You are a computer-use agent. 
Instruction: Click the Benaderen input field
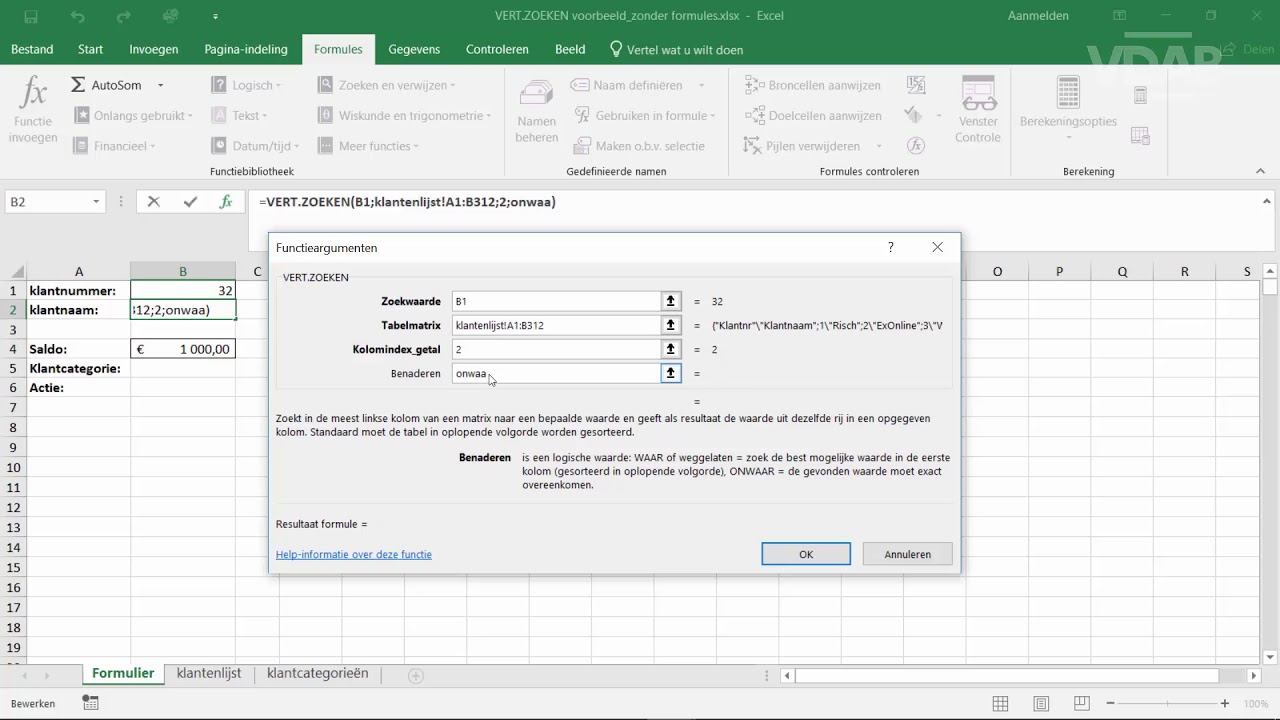556,373
